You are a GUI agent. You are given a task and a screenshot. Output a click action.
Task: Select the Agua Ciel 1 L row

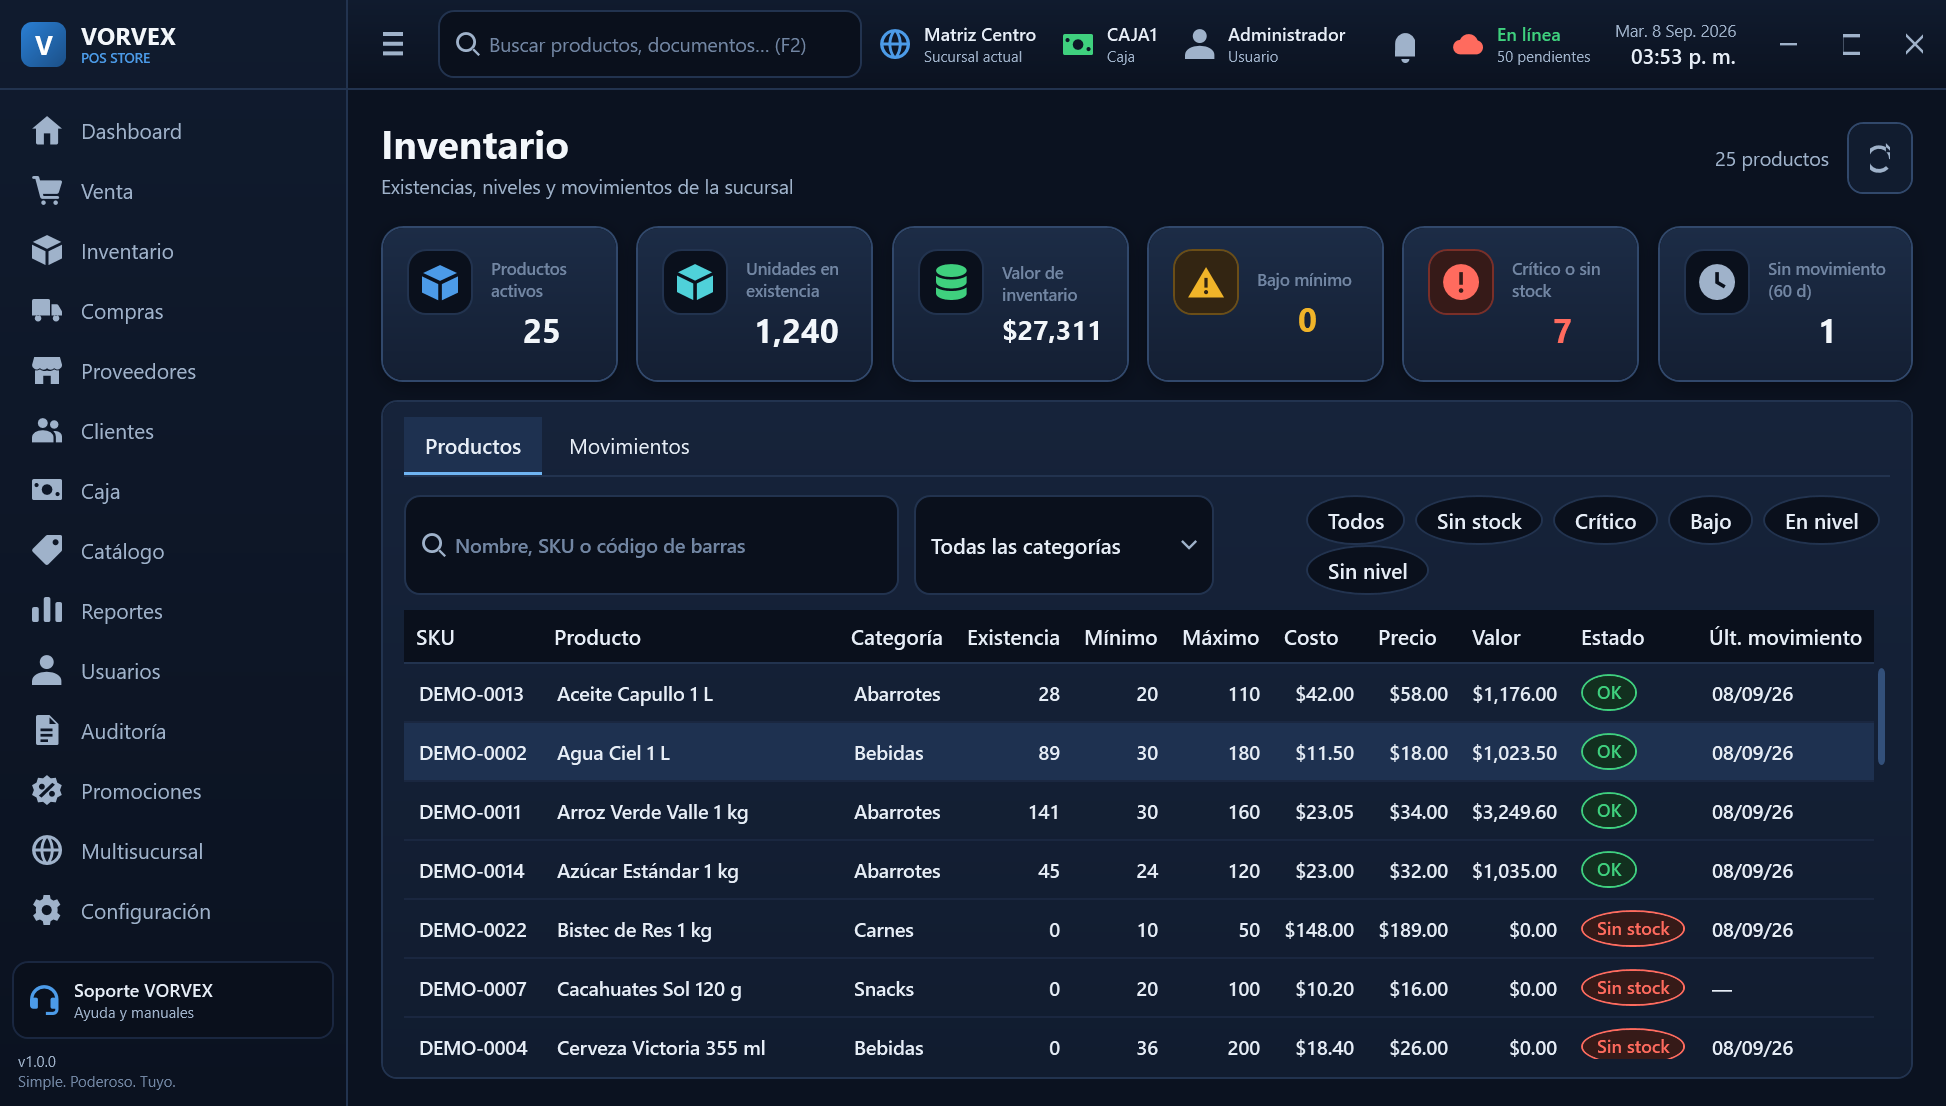[1139, 752]
